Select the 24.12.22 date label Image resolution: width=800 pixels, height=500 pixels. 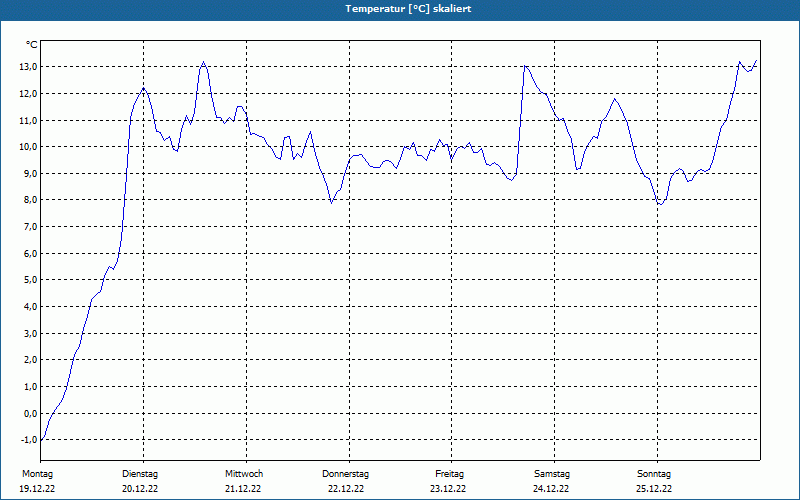[551, 489]
